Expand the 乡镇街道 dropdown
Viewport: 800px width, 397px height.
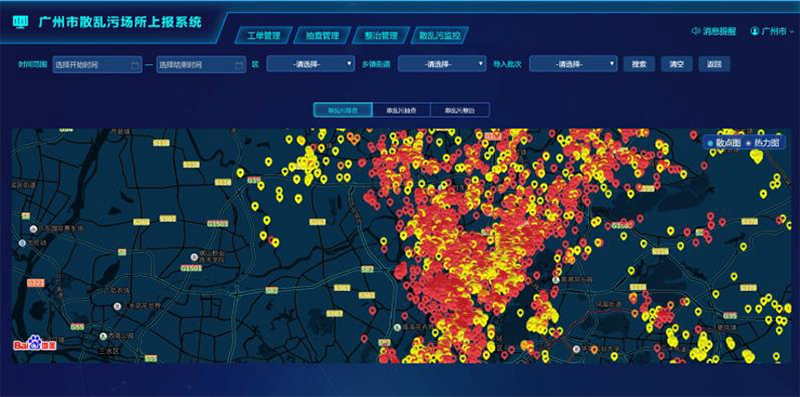[x=442, y=64]
